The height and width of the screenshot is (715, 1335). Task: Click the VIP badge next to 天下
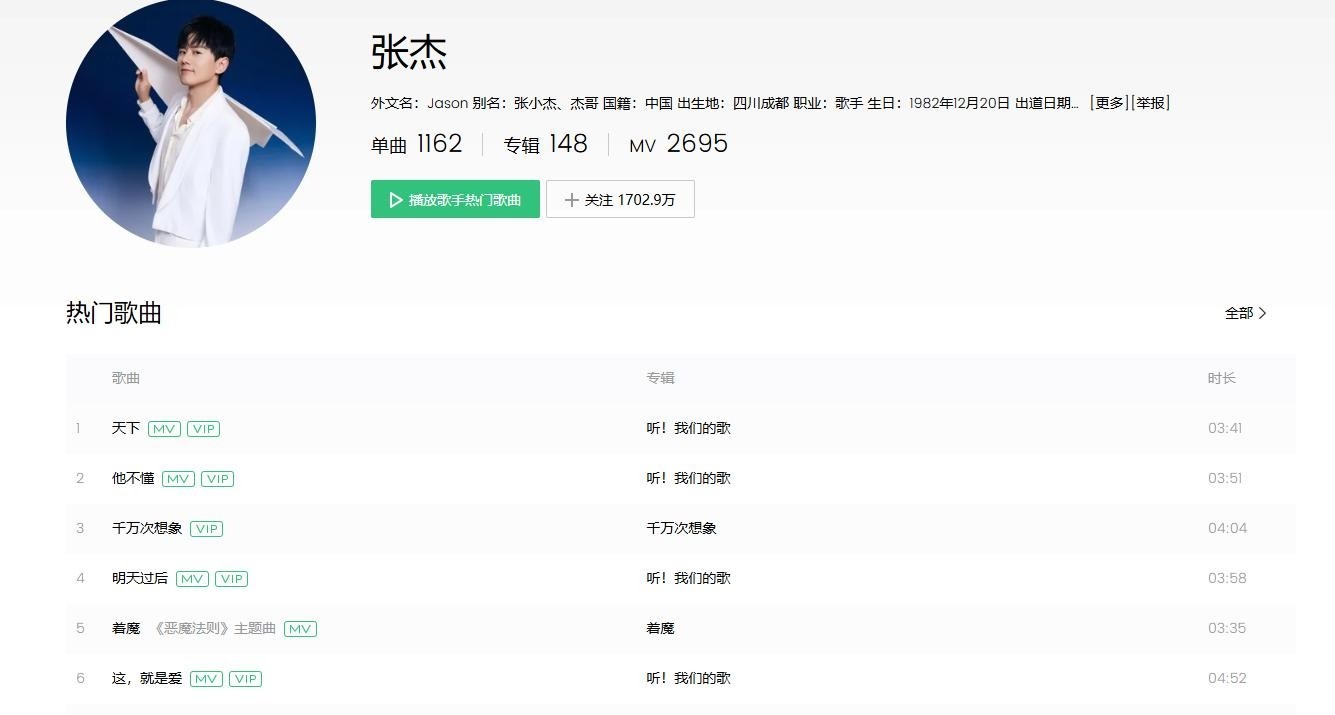(x=203, y=429)
